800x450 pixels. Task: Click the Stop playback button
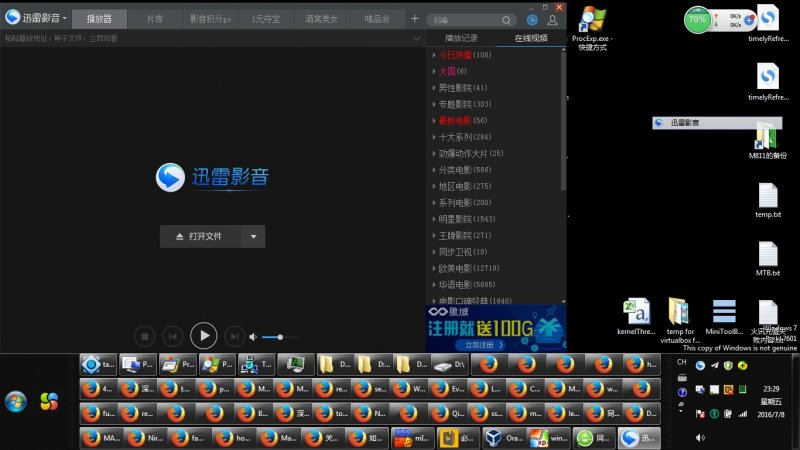[x=144, y=336]
